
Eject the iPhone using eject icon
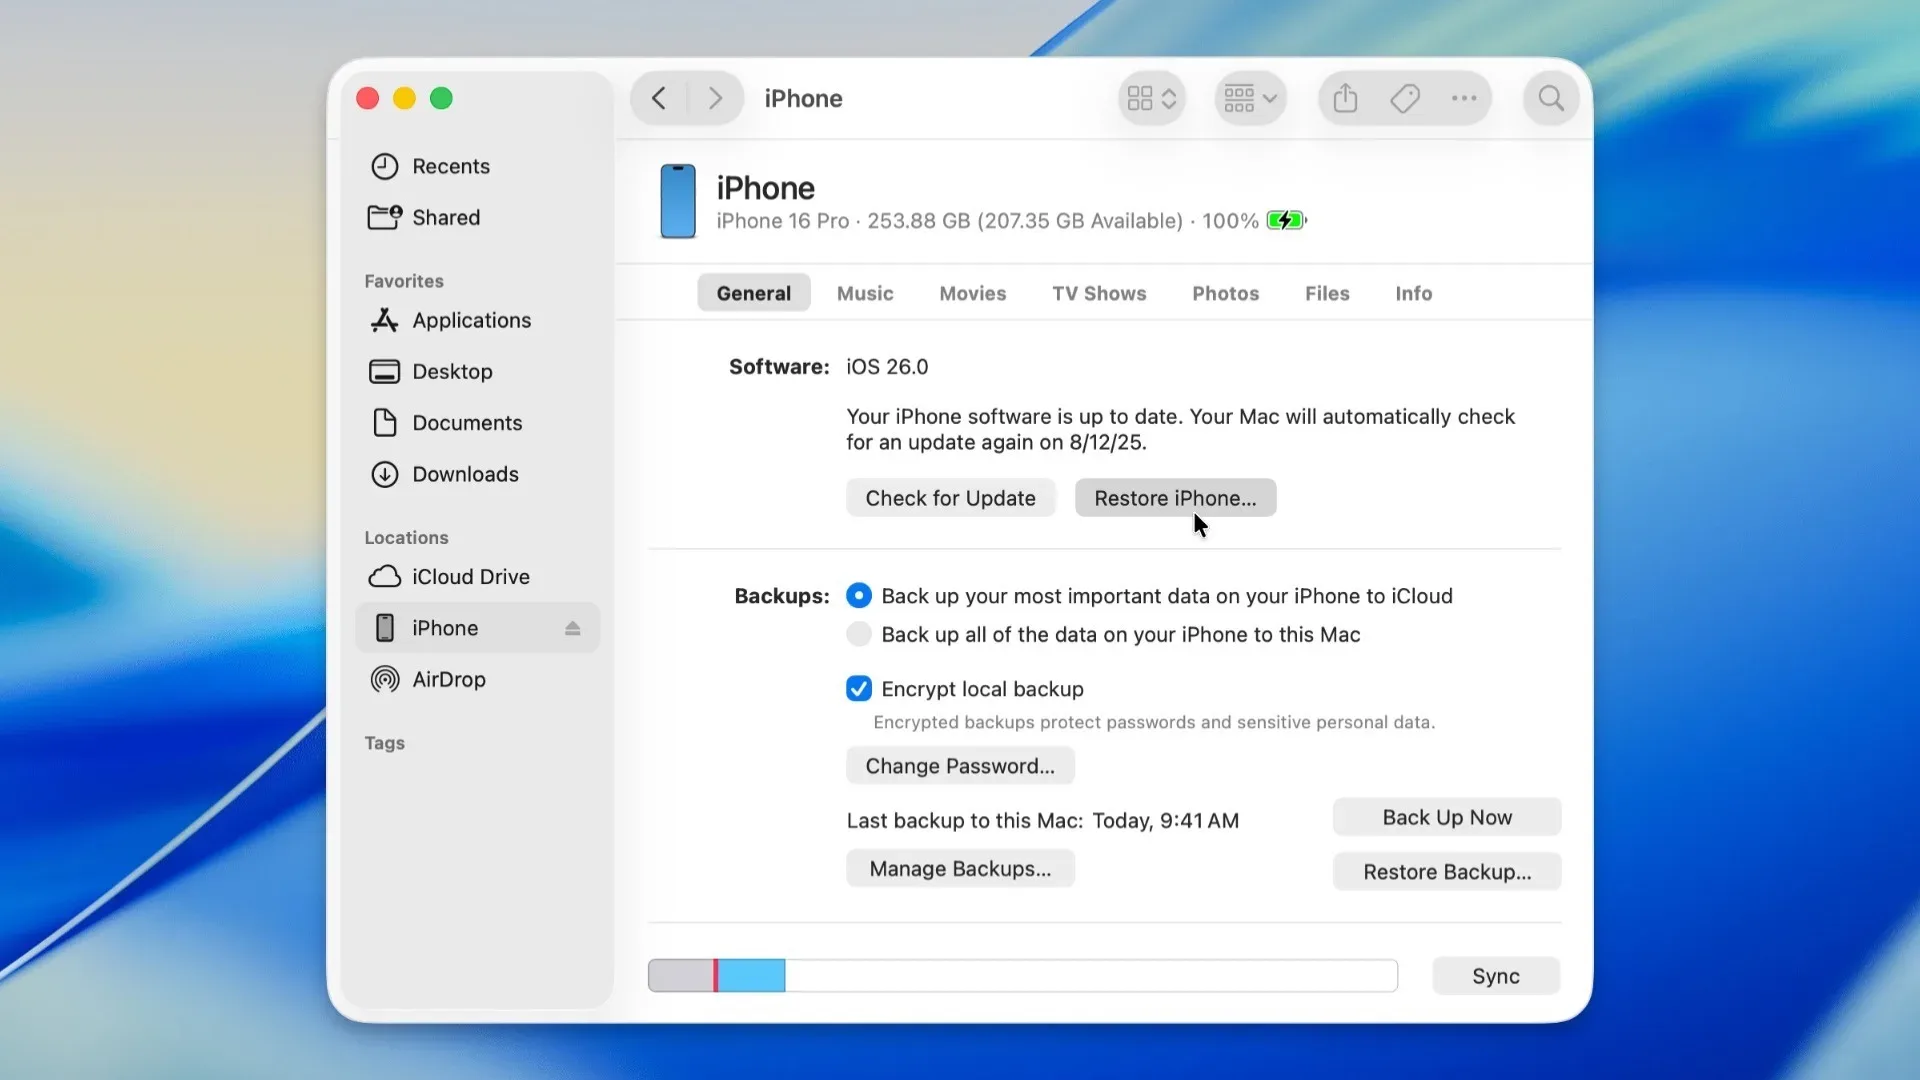(x=572, y=628)
